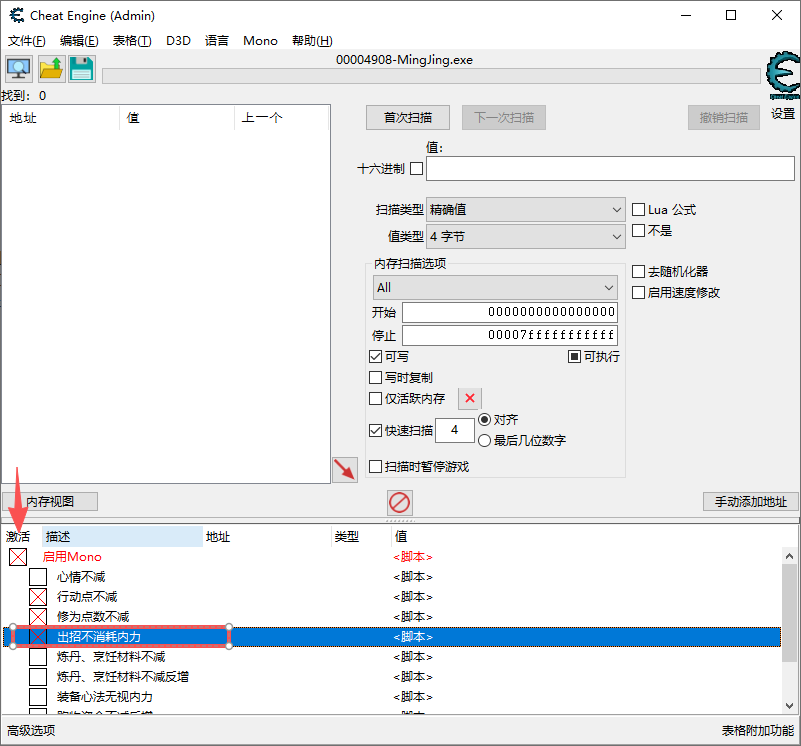Activate the 炼丹、烹饪材料不减 checkbox
The height and width of the screenshot is (746, 801).
click(38, 657)
